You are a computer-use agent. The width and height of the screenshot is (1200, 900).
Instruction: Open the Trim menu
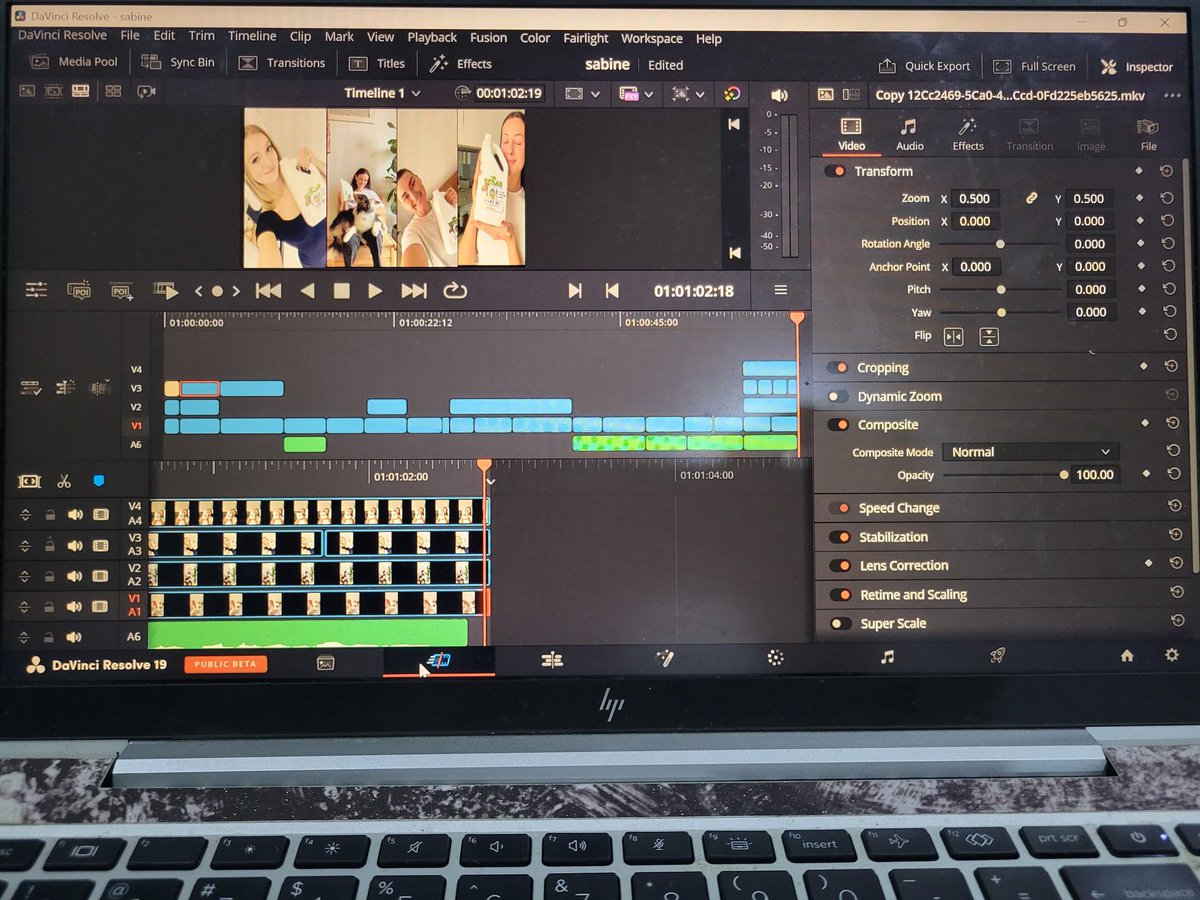(x=202, y=35)
